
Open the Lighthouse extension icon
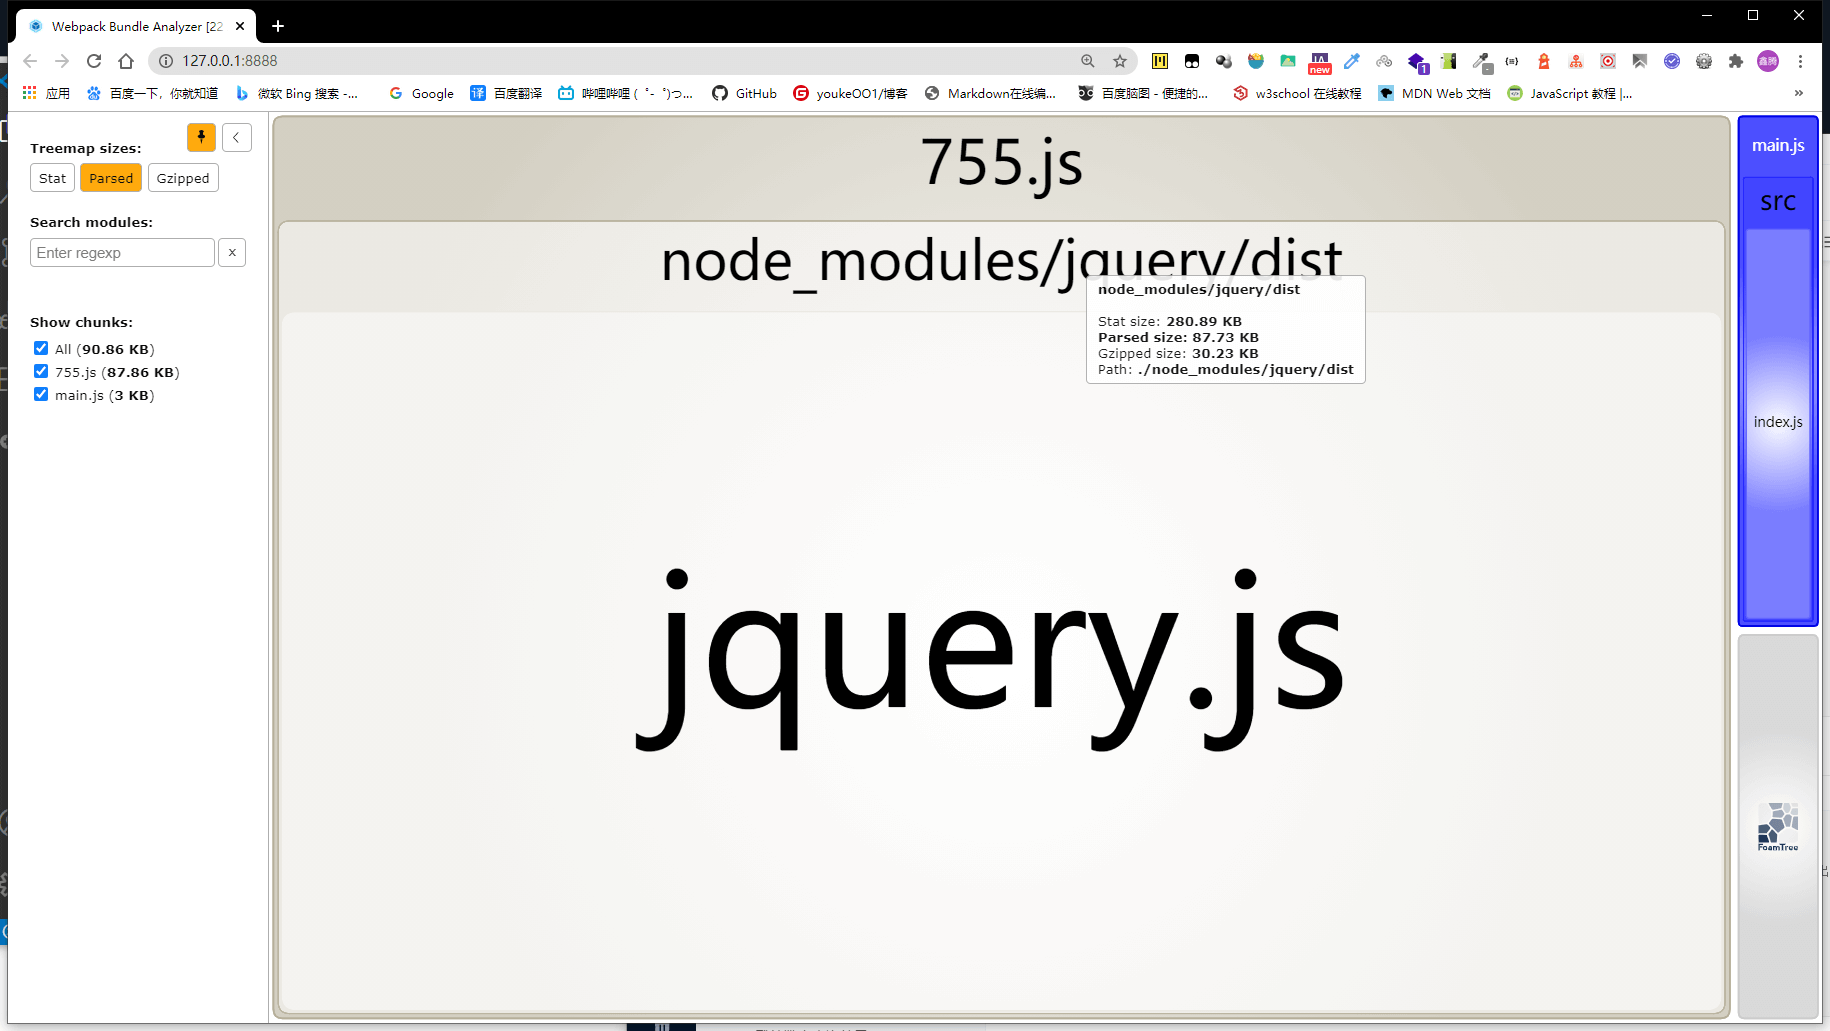tap(1544, 61)
